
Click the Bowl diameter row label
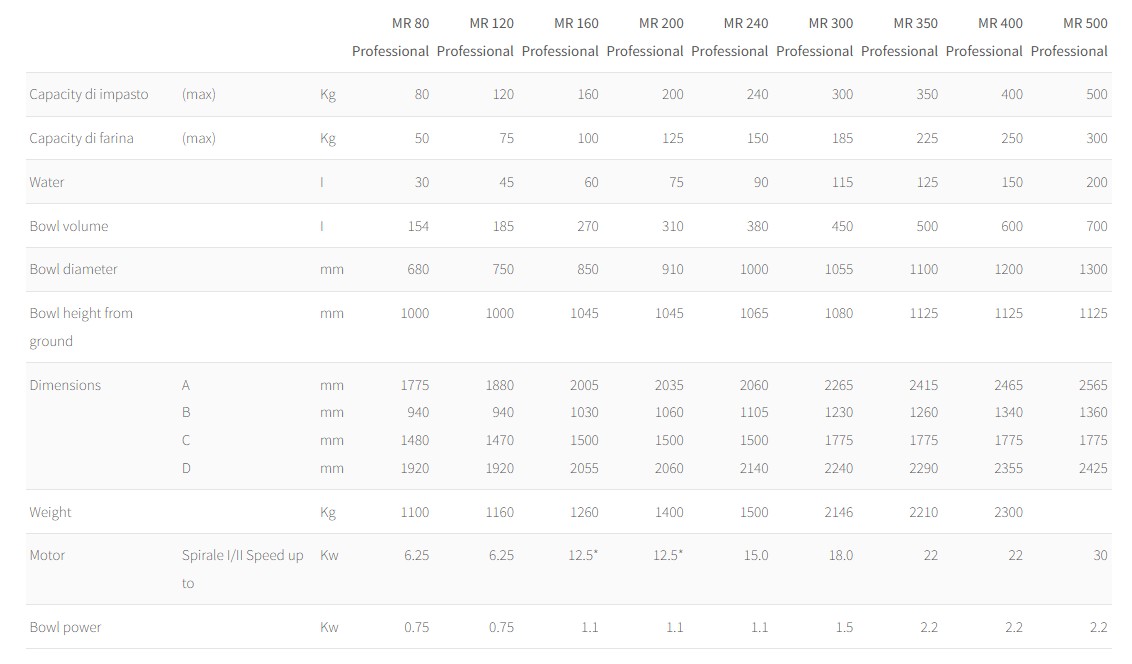[x=73, y=269]
